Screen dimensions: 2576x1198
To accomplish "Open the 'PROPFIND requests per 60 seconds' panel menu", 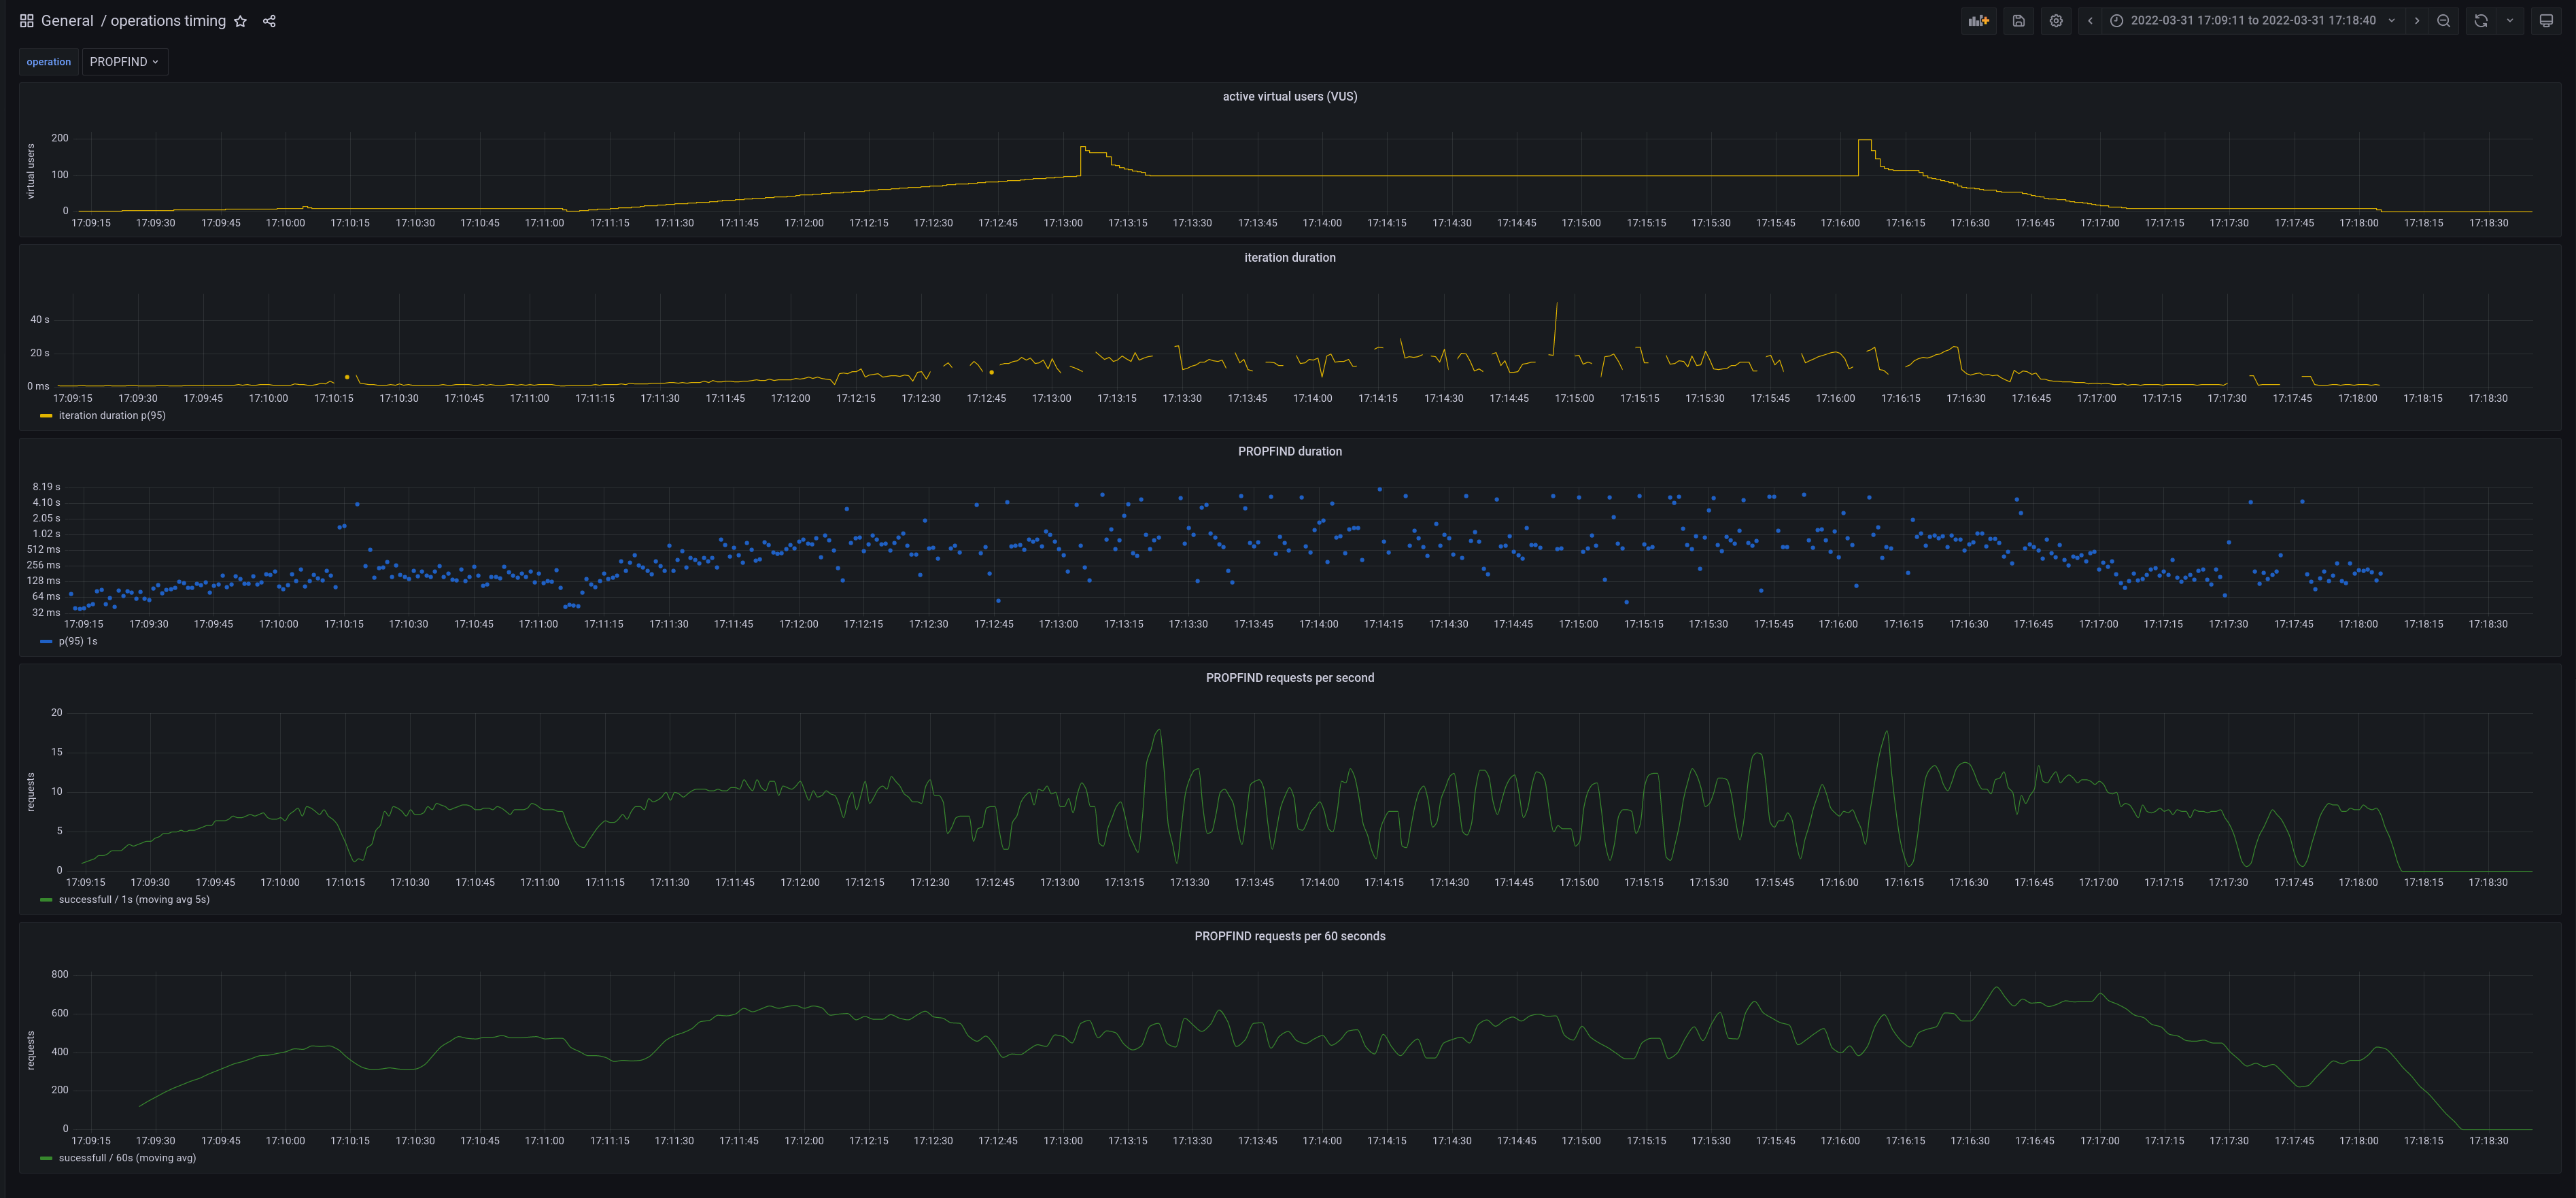I will (1289, 936).
